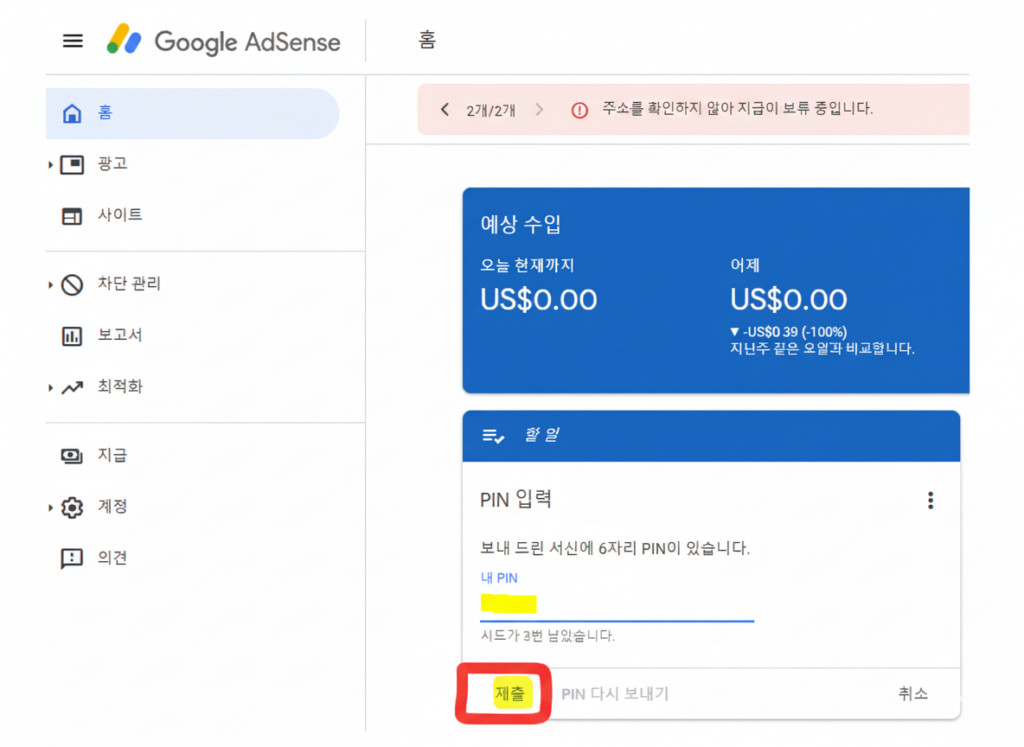This screenshot has height=747, width=1024.
Task: Click the Google AdSense logo
Action: point(224,41)
